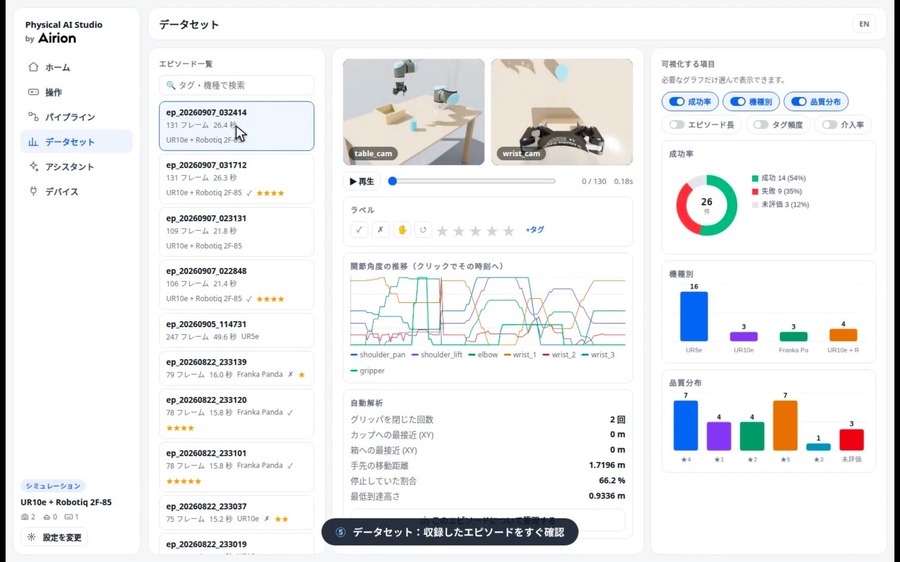Enable エピソード長 chart
900x562 pixels.
(x=701, y=125)
